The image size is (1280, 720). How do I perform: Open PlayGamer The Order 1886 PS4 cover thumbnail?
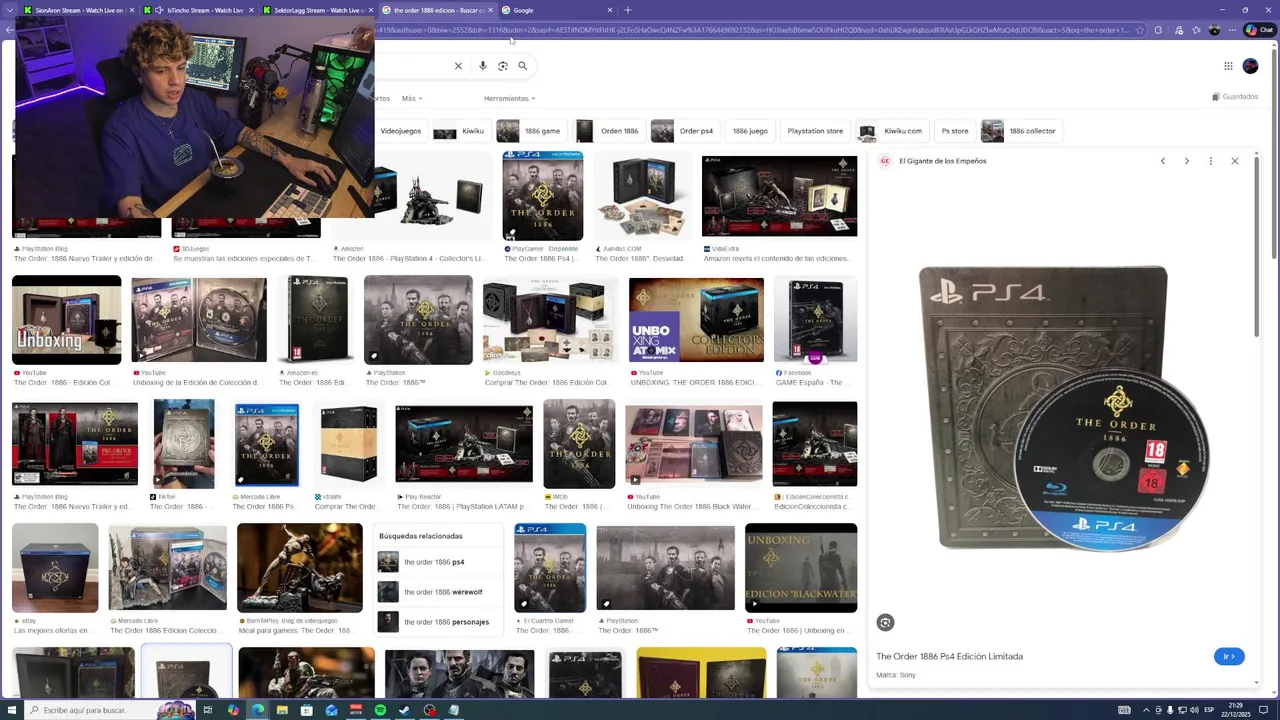tap(542, 196)
